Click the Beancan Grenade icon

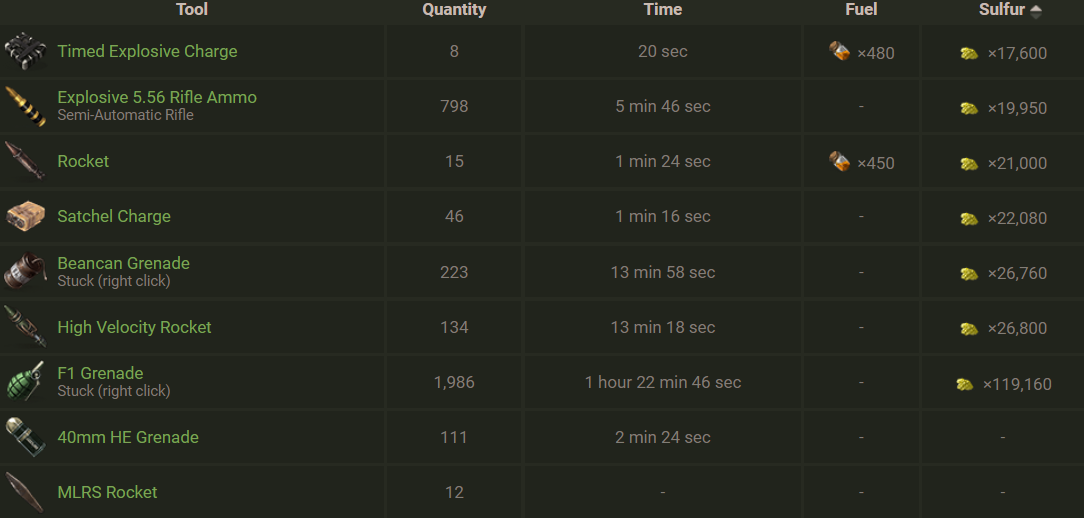click(x=24, y=272)
